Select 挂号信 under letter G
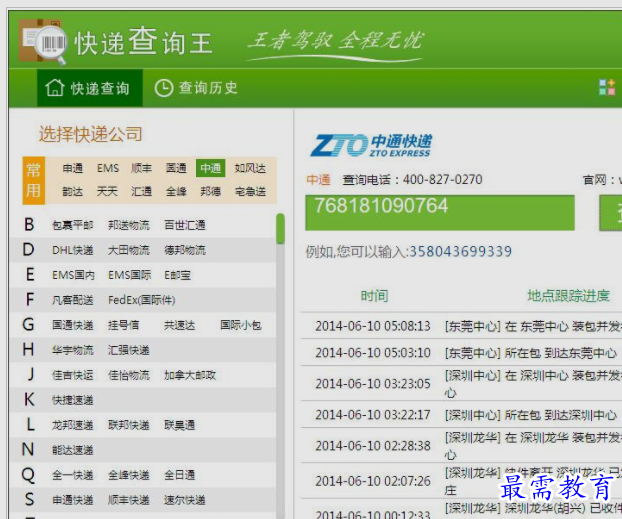Image resolution: width=622 pixels, height=519 pixels. tap(124, 325)
